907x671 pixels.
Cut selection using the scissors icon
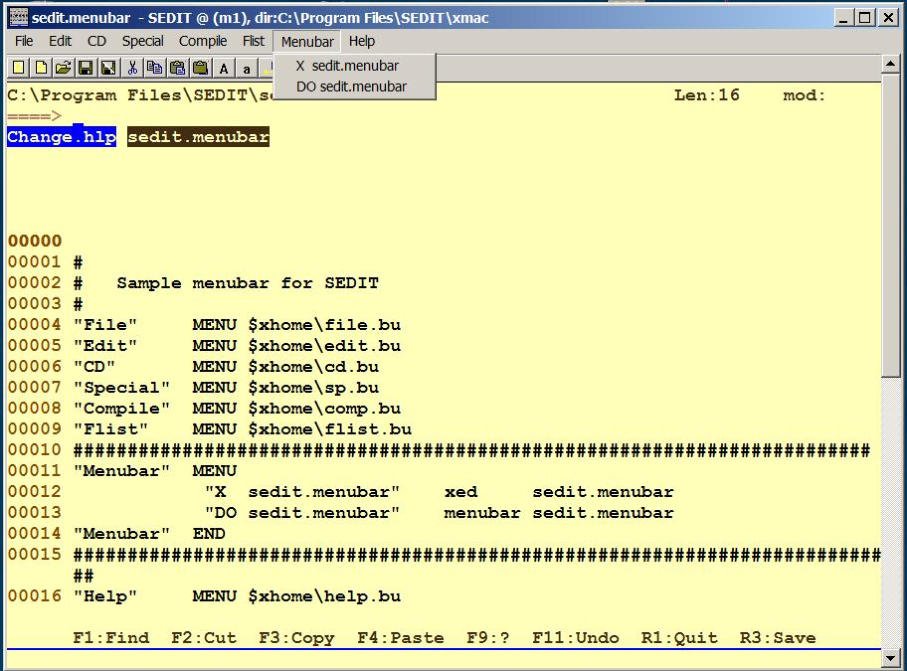coord(132,68)
